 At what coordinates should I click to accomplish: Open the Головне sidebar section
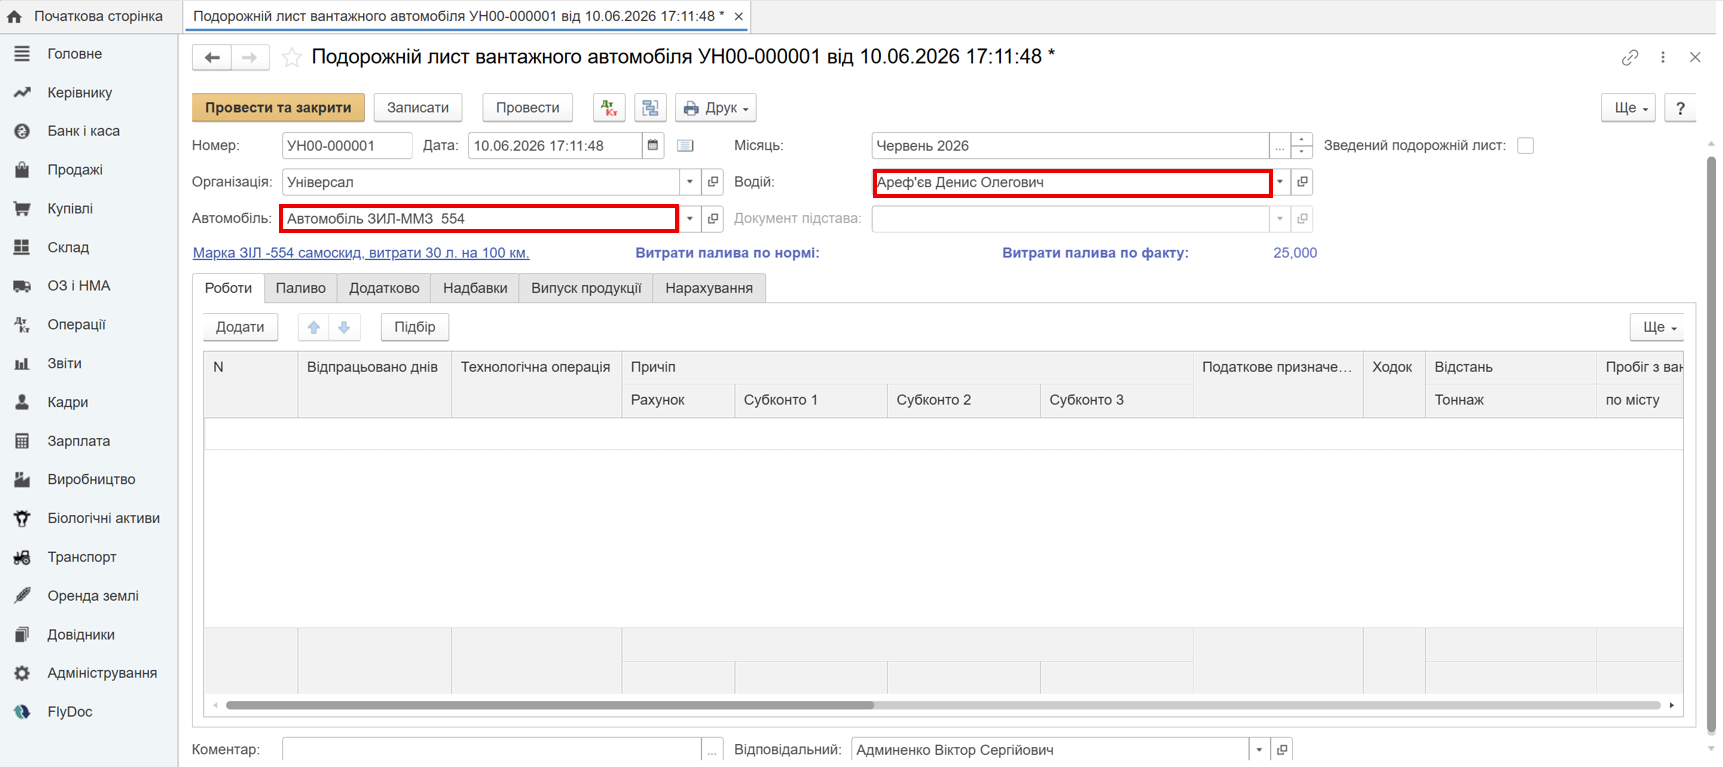(x=74, y=54)
